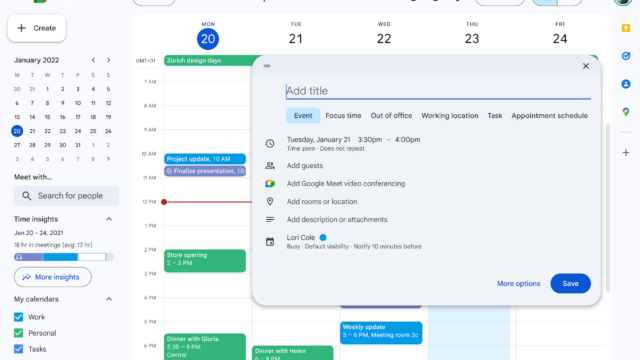Open More options for the event
The height and width of the screenshot is (360, 640).
(x=518, y=283)
